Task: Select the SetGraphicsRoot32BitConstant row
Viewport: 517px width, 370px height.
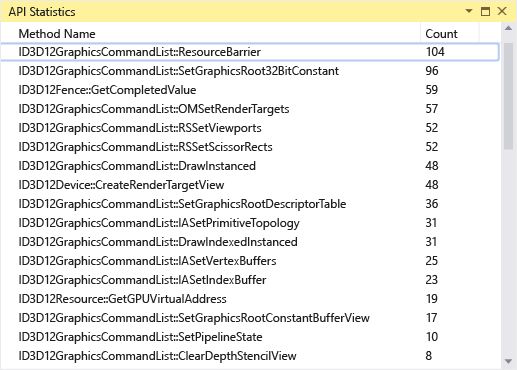Action: tap(250, 71)
